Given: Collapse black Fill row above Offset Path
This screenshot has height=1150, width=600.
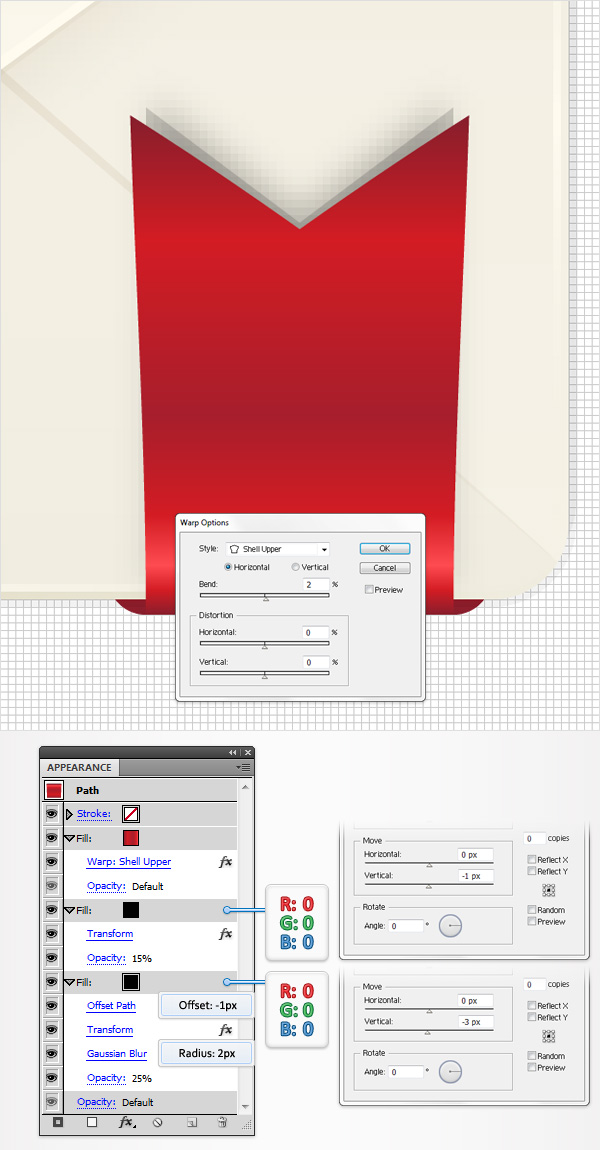Looking at the screenshot, I should (x=70, y=982).
